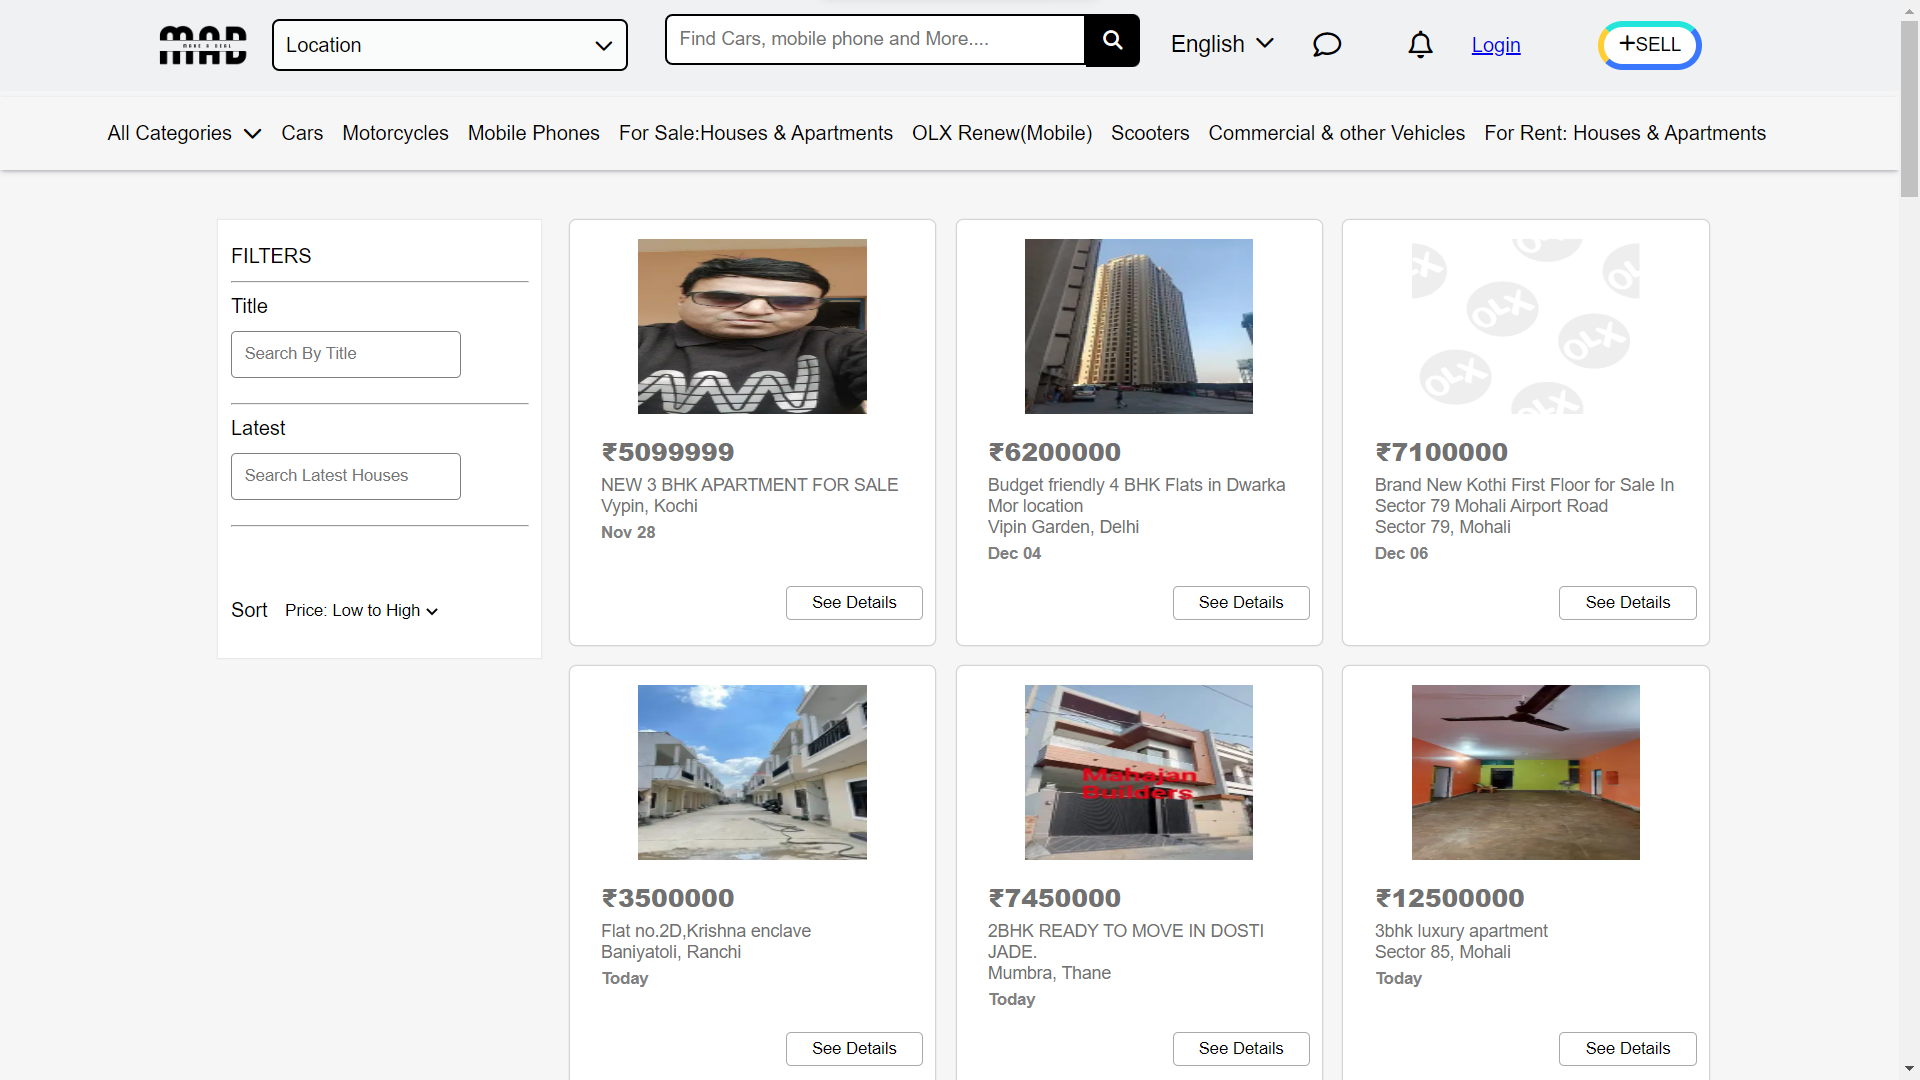Switch to the Scooters category

point(1150,132)
